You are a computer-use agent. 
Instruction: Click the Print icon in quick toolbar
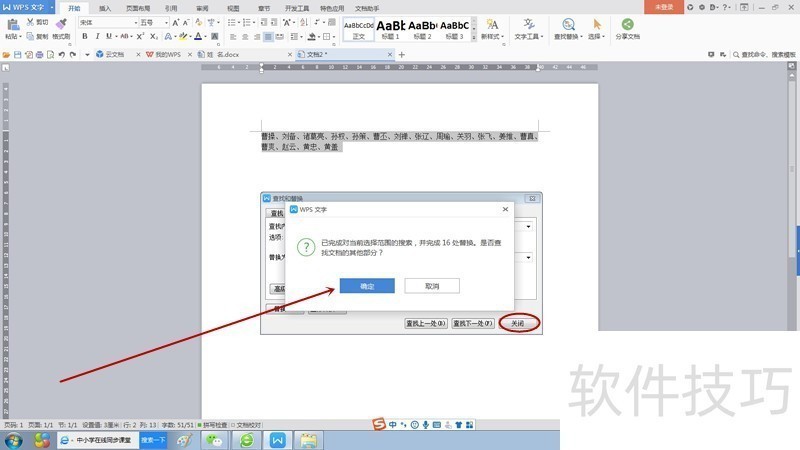39,55
